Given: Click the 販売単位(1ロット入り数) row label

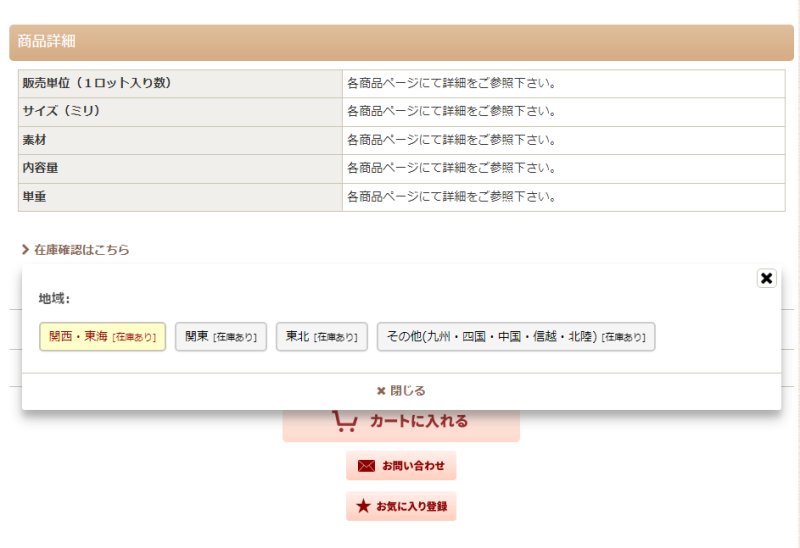Looking at the screenshot, I should 97,83.
